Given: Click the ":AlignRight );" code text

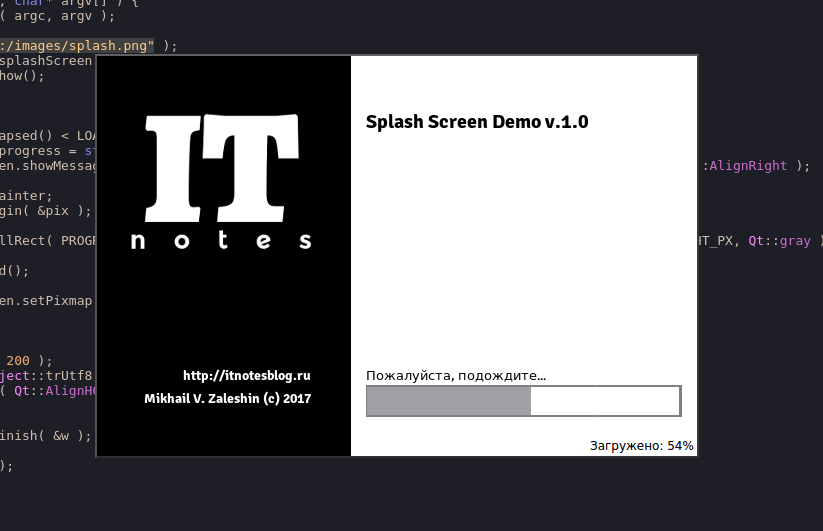Looking at the screenshot, I should [x=756, y=166].
